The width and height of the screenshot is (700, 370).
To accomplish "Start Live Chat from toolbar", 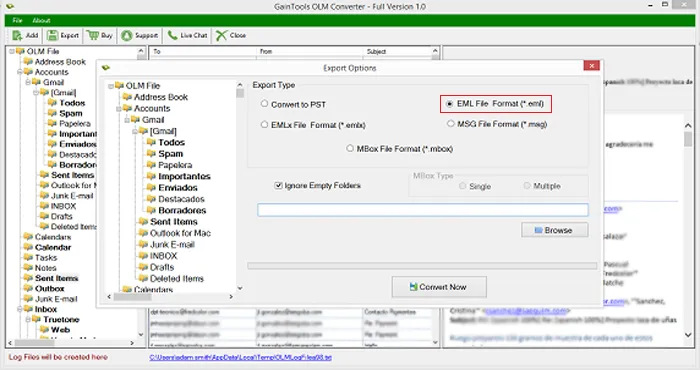I will [187, 35].
